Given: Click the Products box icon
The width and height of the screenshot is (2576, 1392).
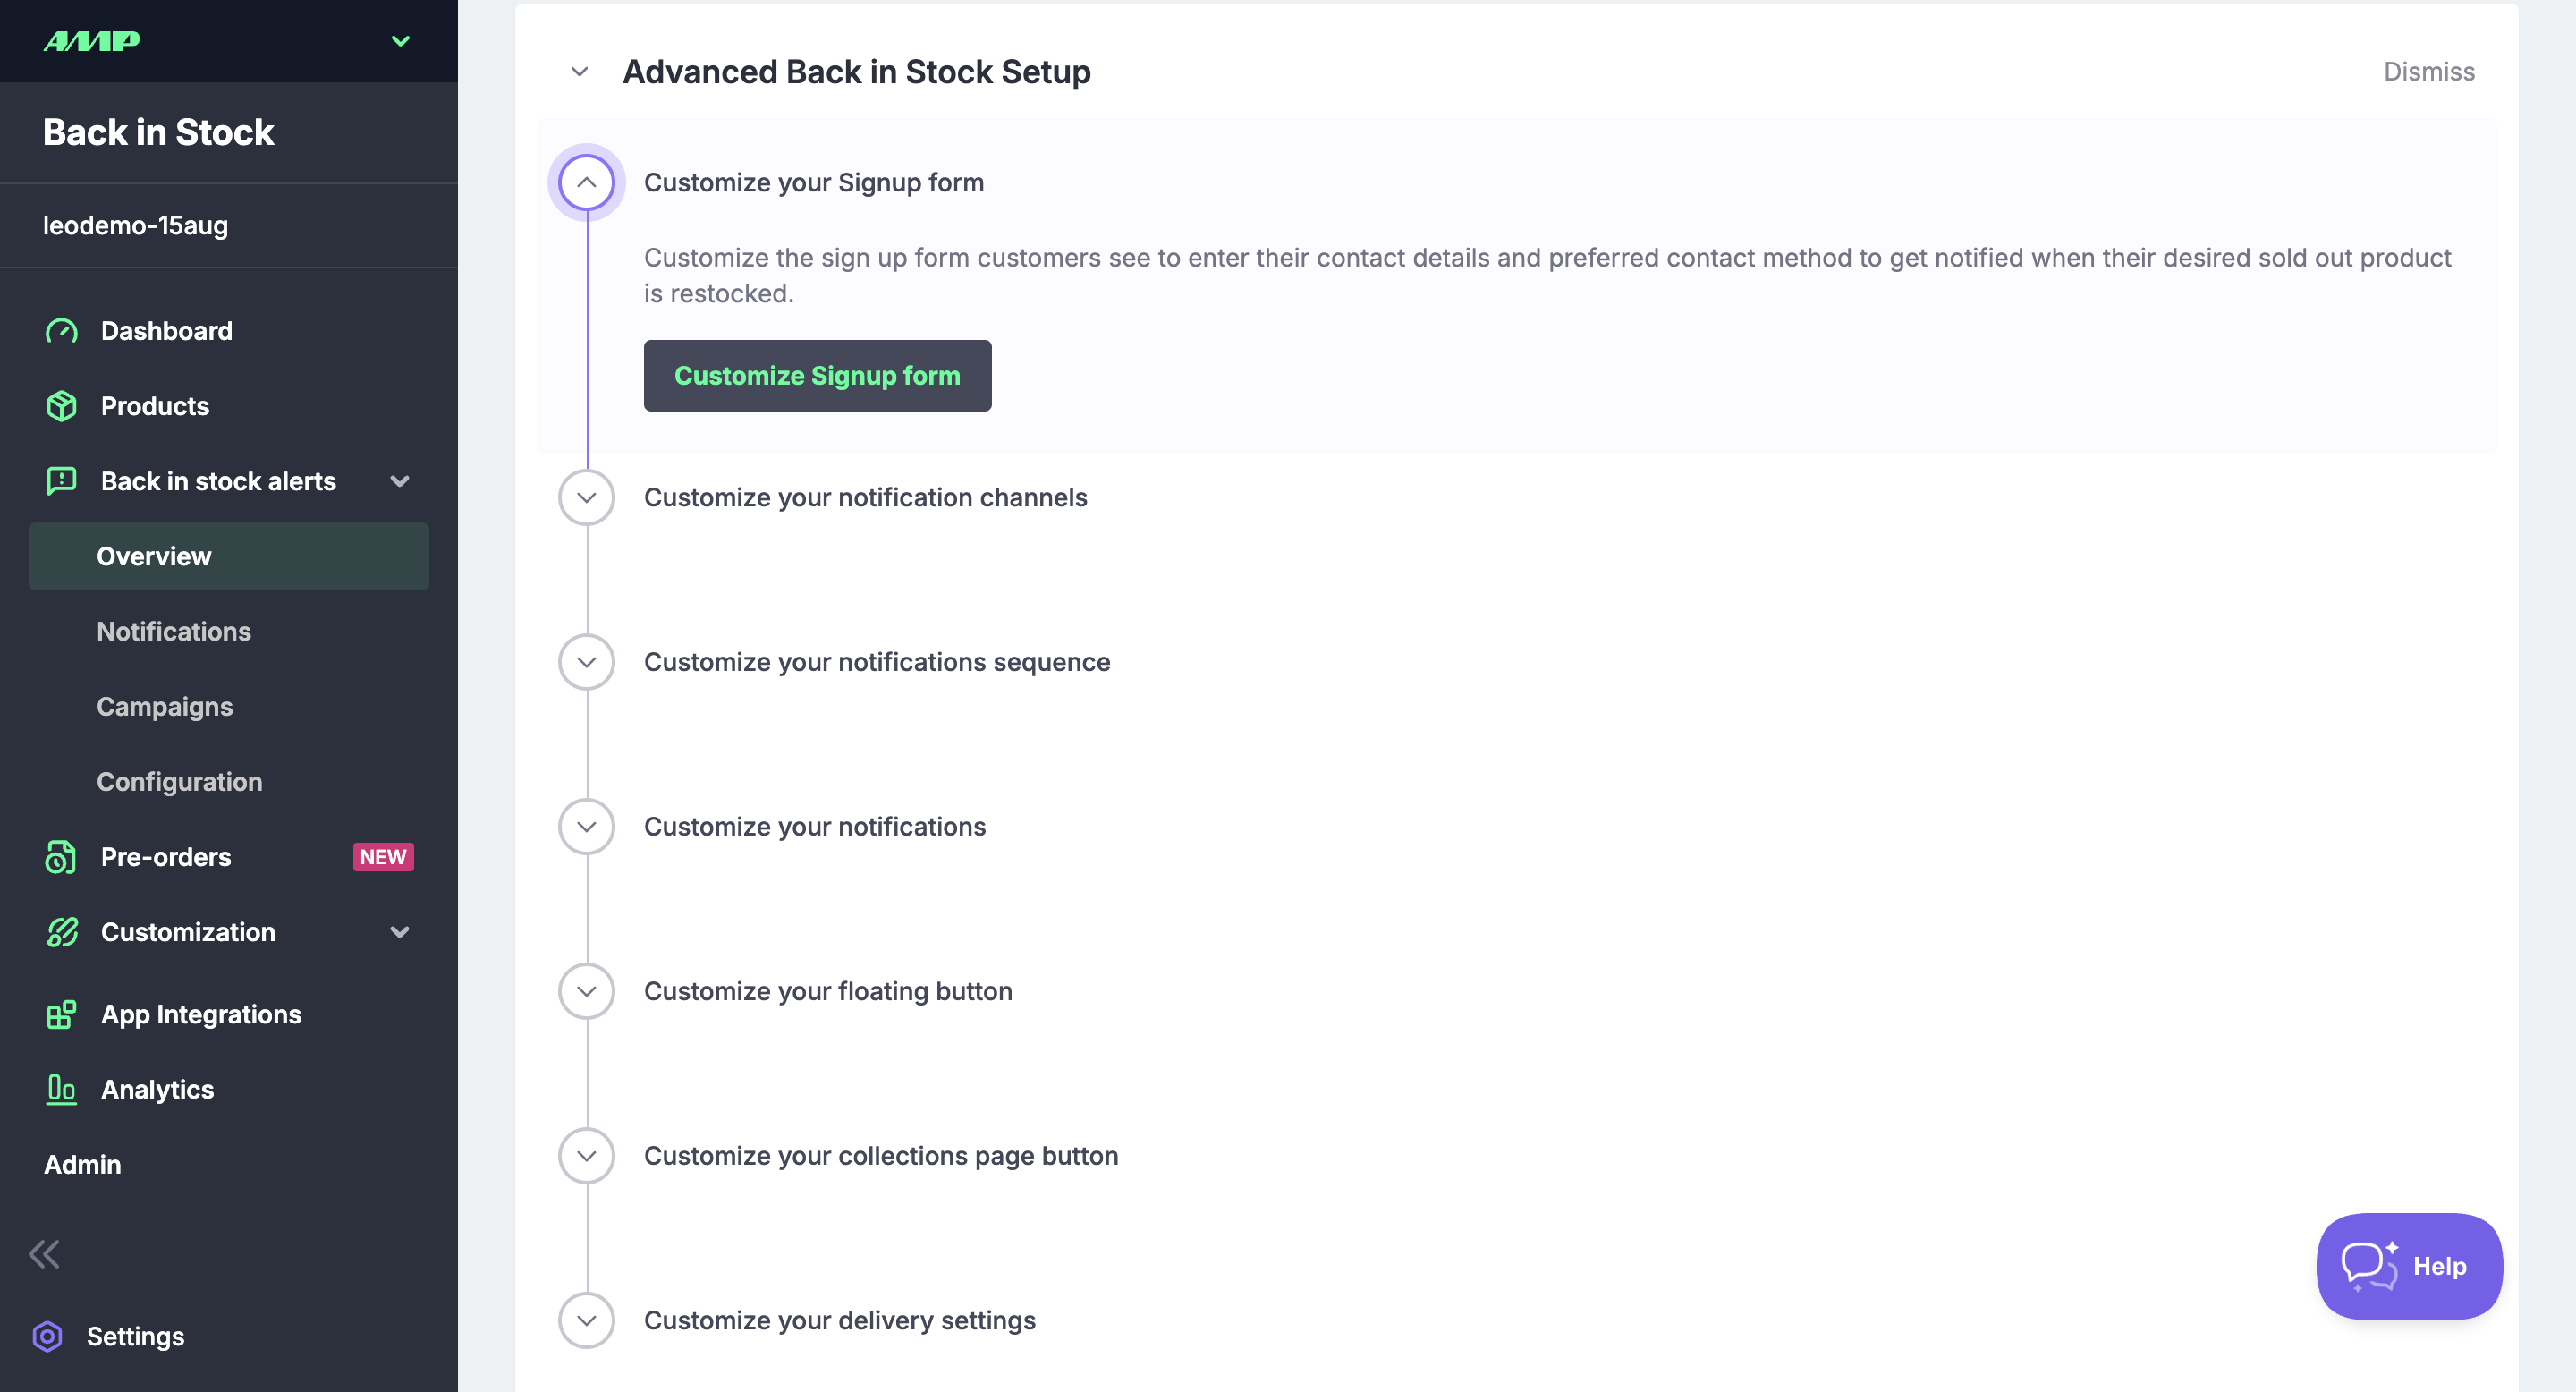Looking at the screenshot, I should [x=61, y=406].
